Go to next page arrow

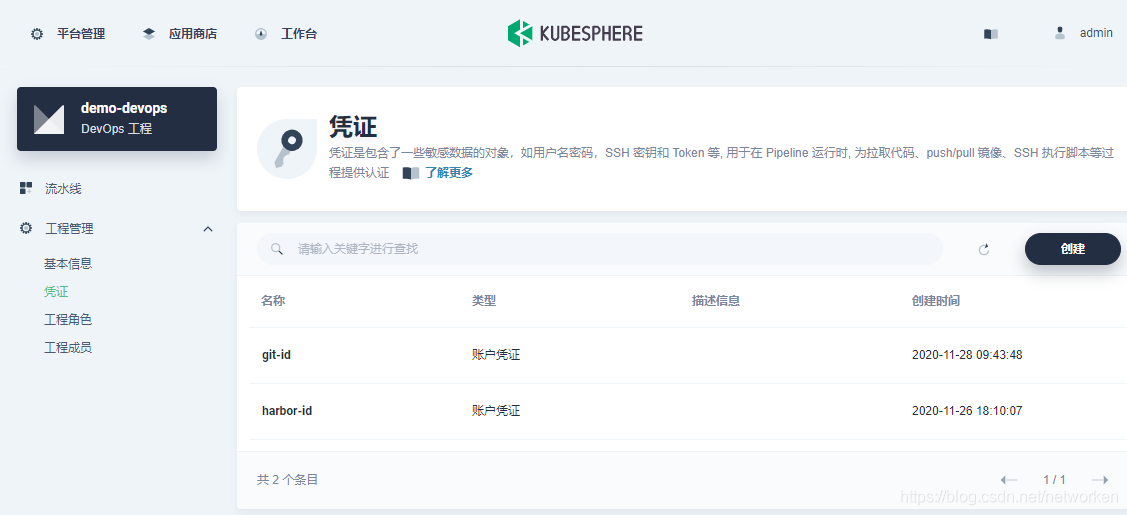(1099, 480)
